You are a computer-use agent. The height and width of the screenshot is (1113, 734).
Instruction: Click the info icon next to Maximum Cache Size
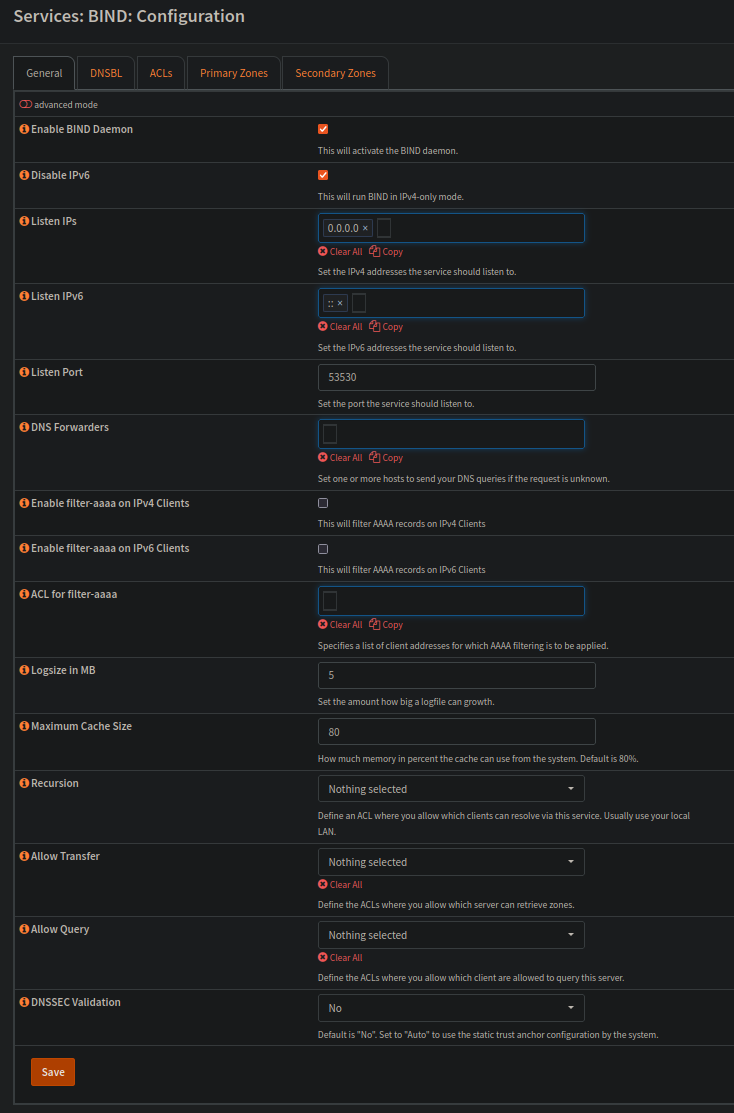[x=24, y=726]
